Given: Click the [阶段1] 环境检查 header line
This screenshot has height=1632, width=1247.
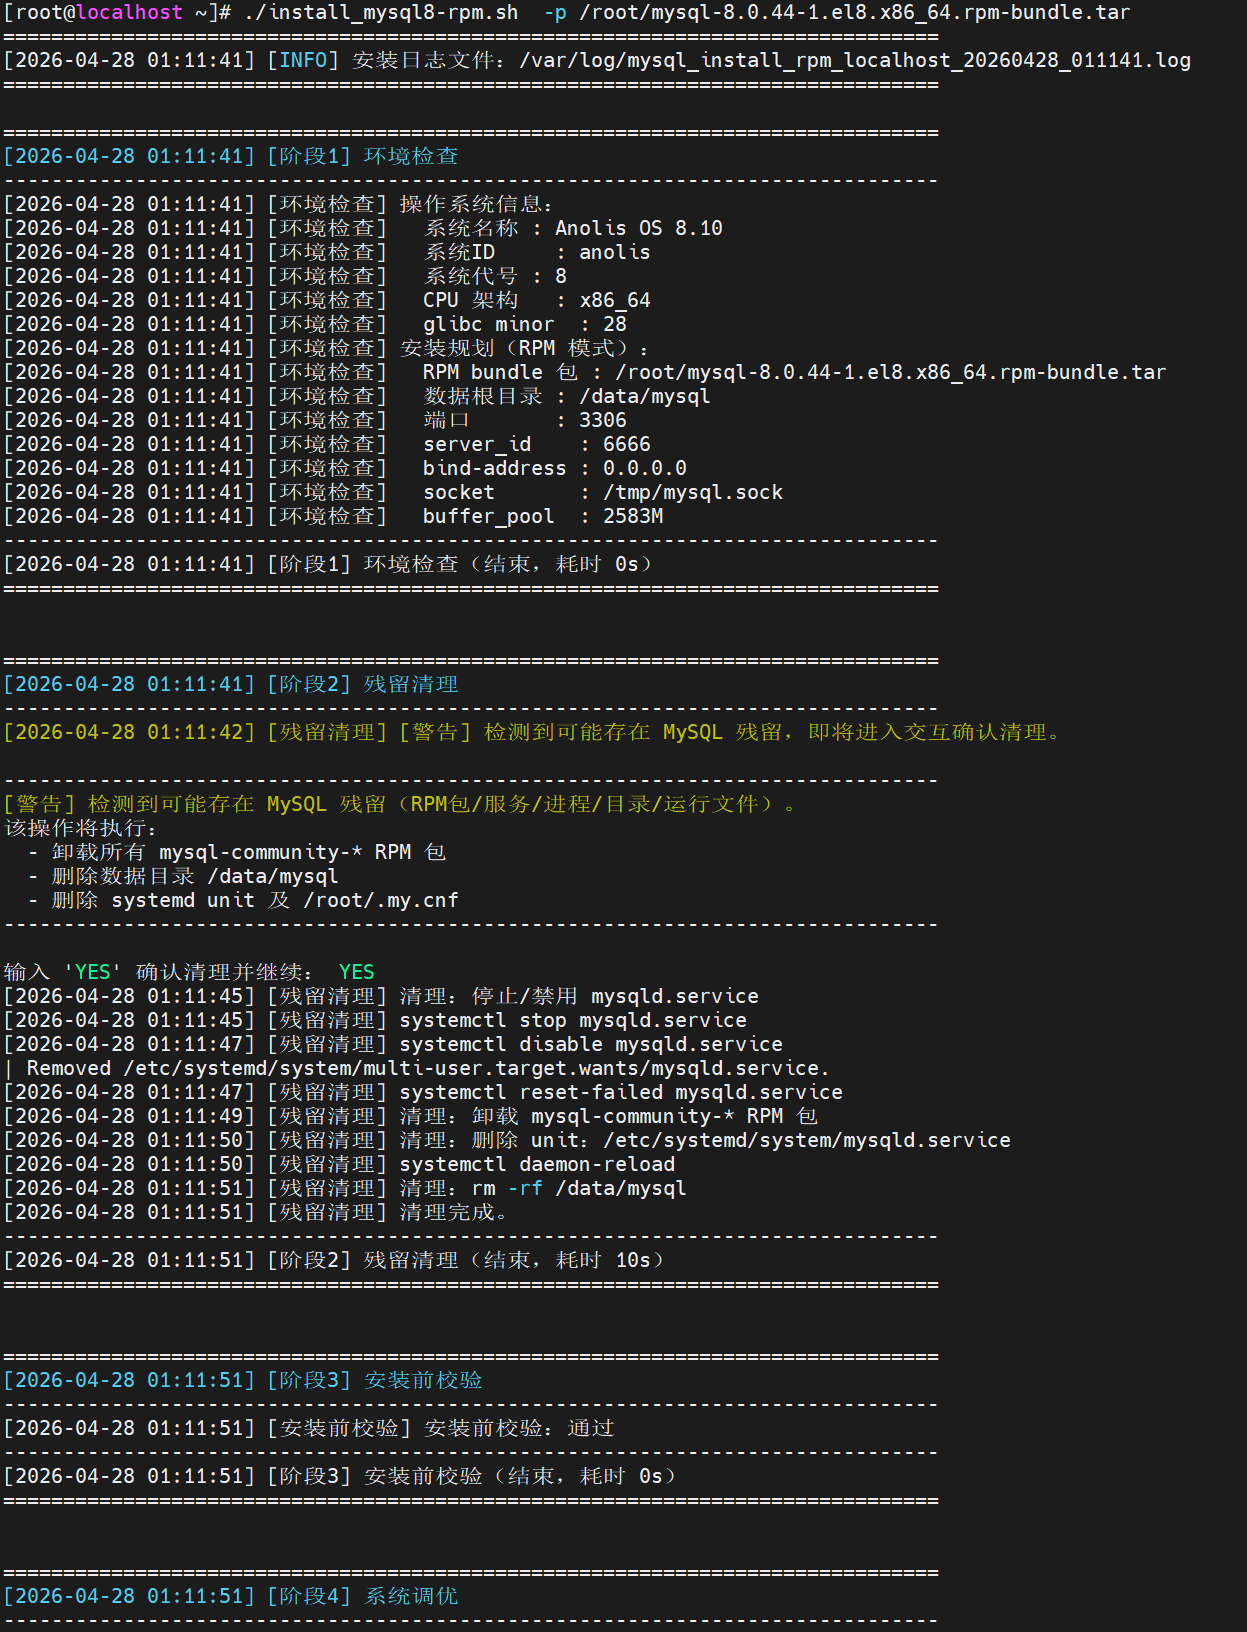Looking at the screenshot, I should [x=231, y=156].
